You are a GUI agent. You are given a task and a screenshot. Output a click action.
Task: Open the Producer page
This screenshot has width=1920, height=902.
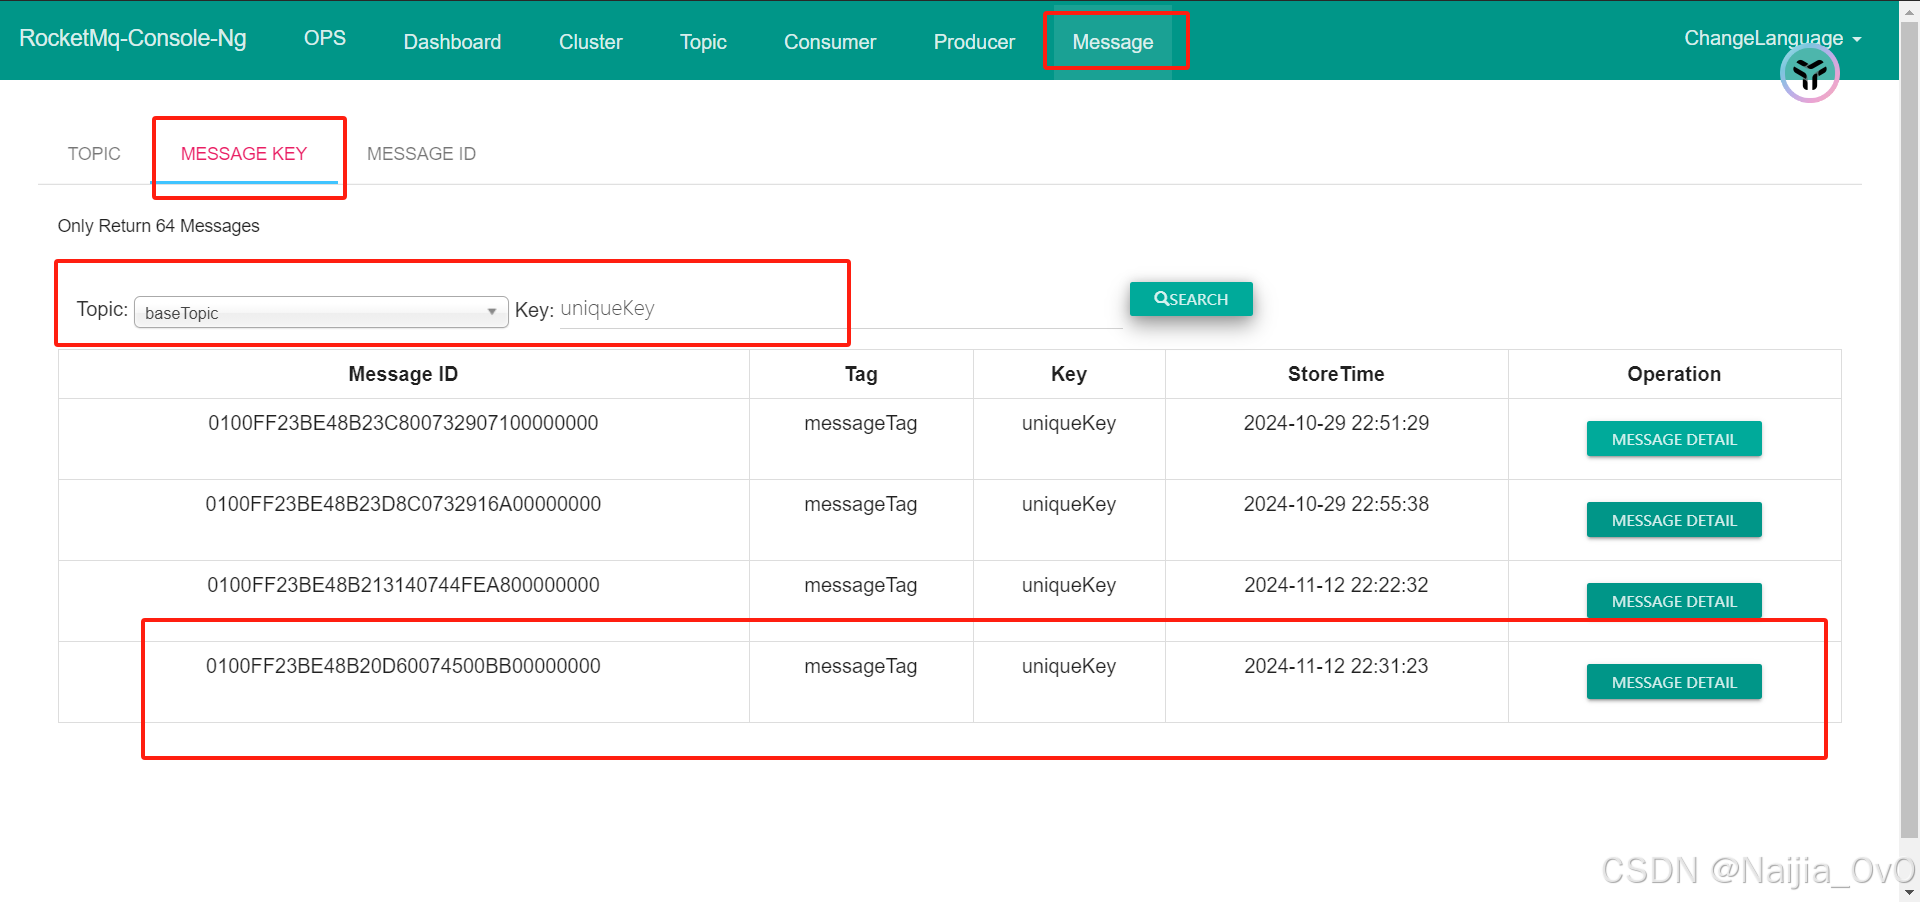point(974,42)
